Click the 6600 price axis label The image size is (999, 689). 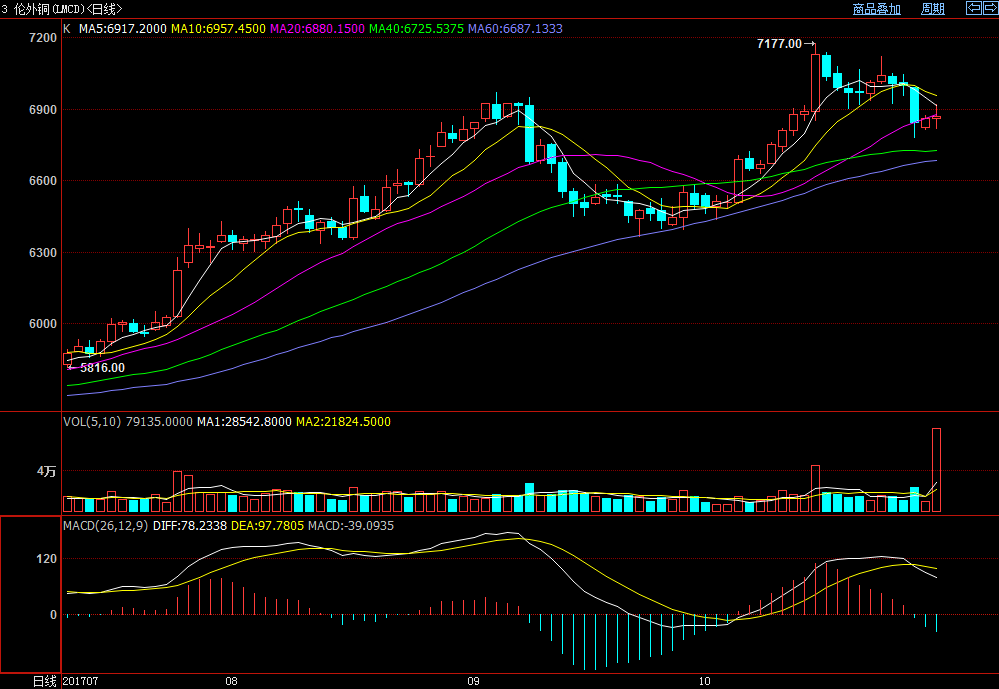click(43, 181)
